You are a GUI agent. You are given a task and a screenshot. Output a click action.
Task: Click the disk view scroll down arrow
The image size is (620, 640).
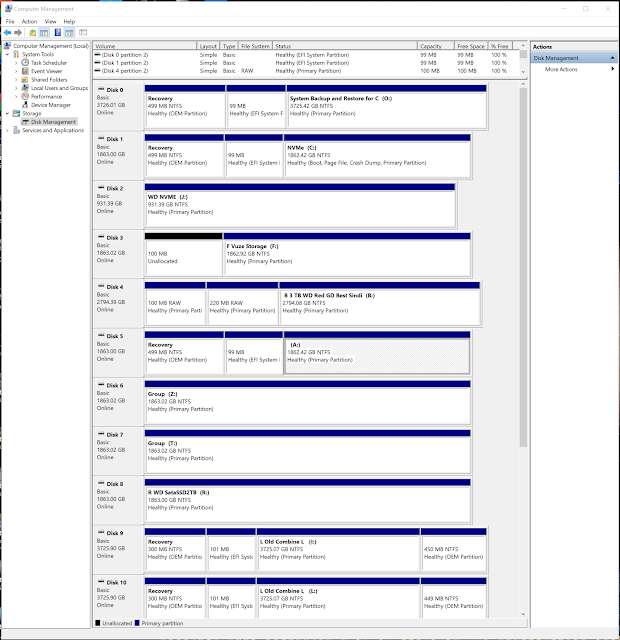[x=523, y=614]
